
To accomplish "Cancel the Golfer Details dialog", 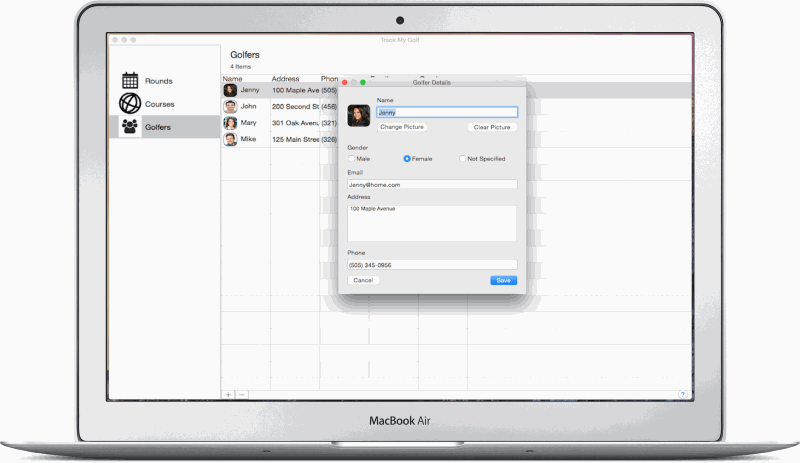I will (363, 281).
